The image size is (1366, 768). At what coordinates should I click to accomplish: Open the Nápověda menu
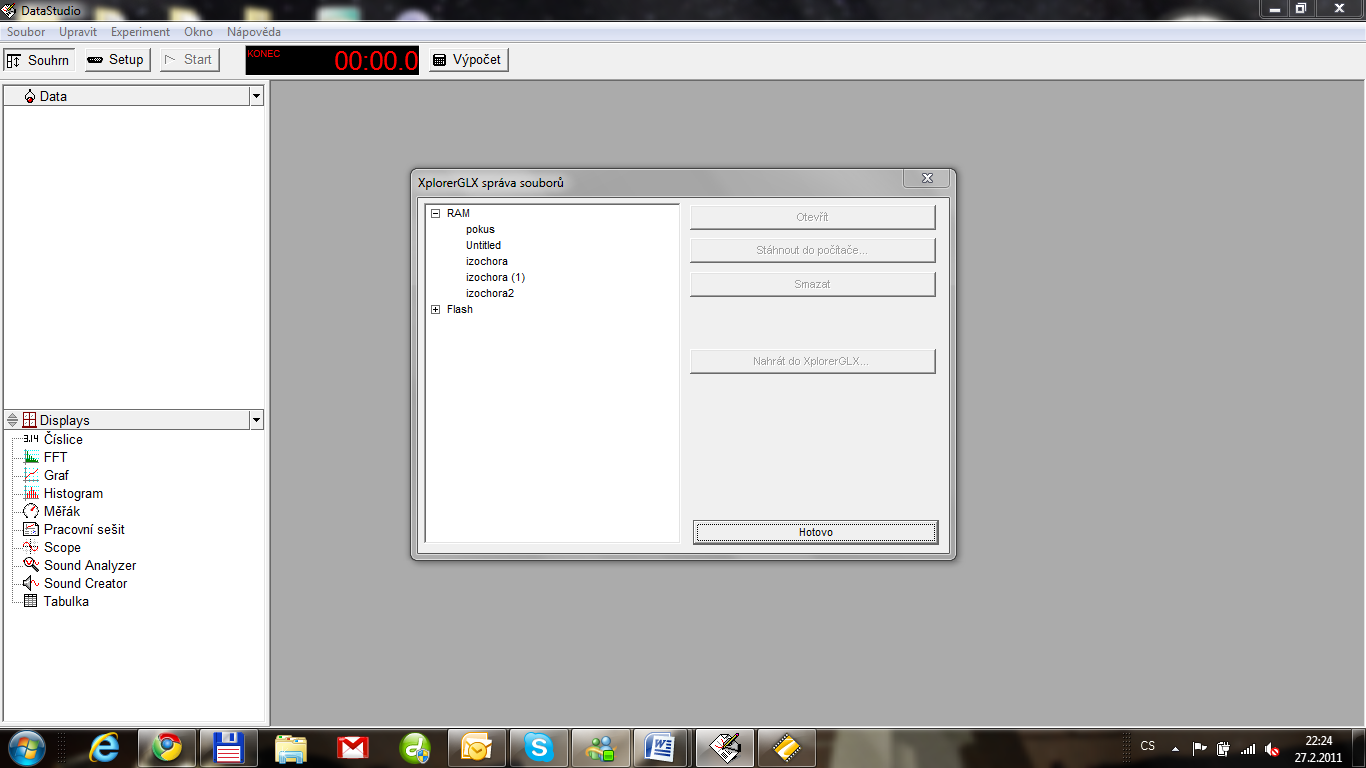tap(254, 32)
